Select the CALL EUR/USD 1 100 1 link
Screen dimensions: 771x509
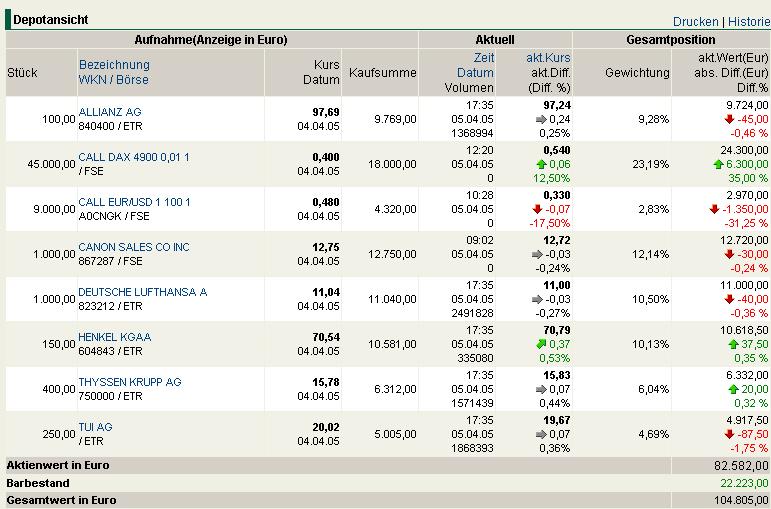[134, 202]
